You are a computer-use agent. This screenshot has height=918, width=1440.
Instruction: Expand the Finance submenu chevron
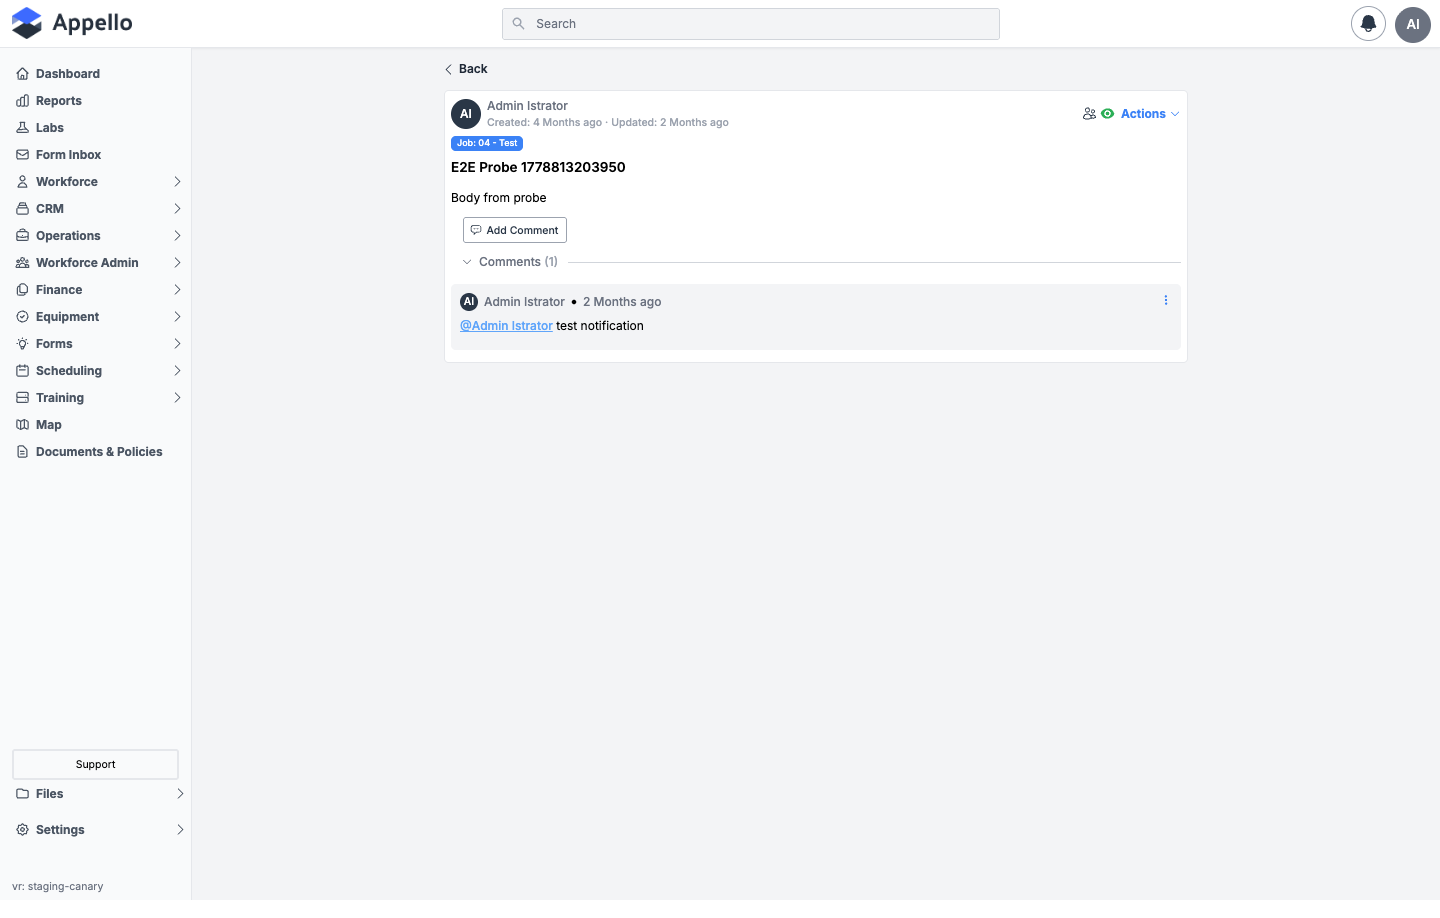pos(177,290)
